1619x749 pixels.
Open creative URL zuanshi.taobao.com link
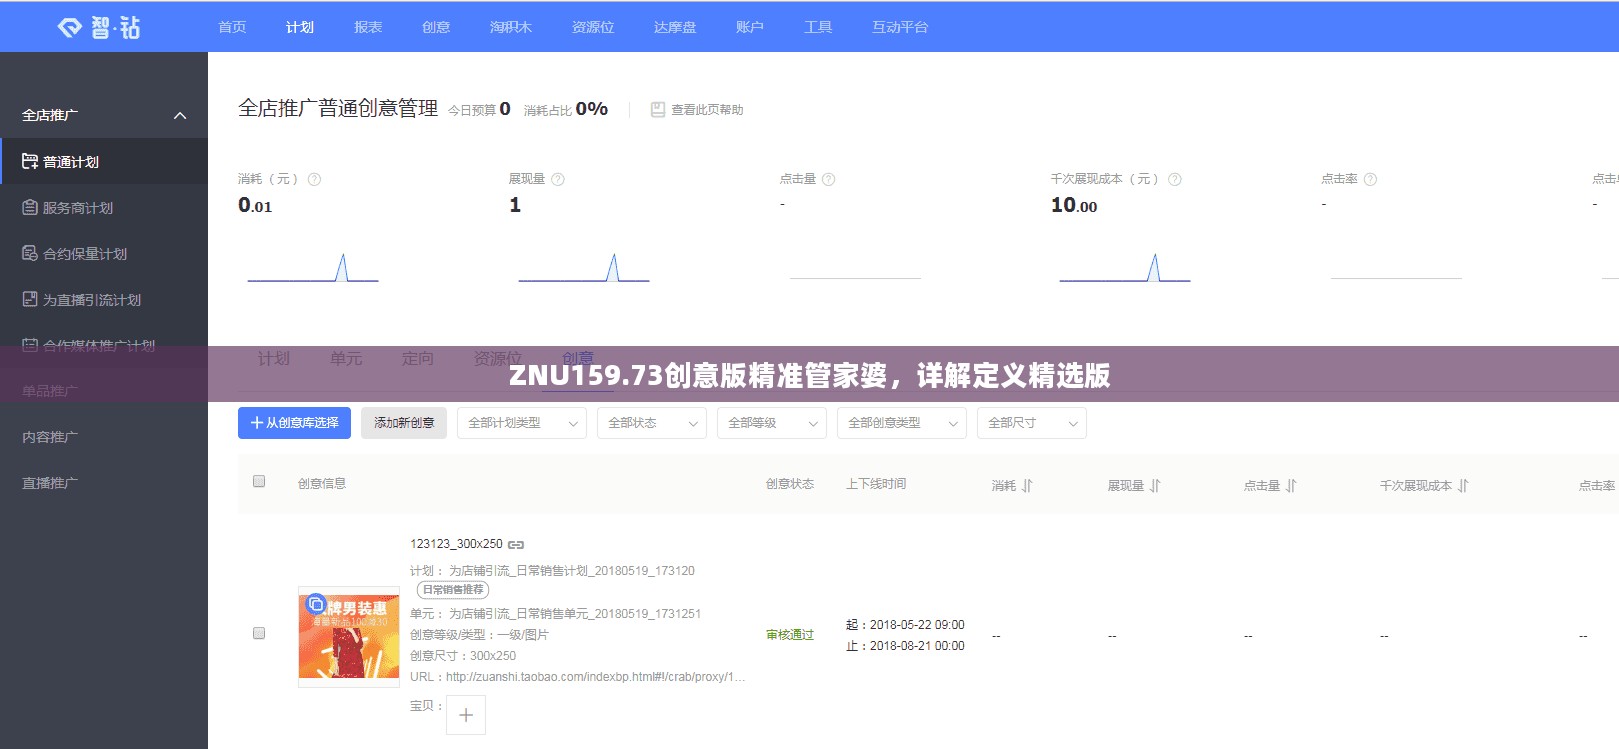(596, 677)
